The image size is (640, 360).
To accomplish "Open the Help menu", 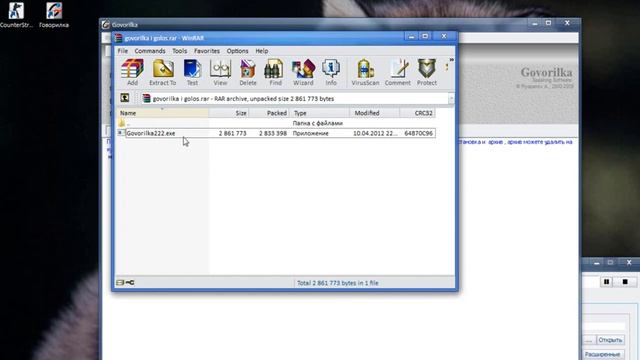I will click(262, 51).
